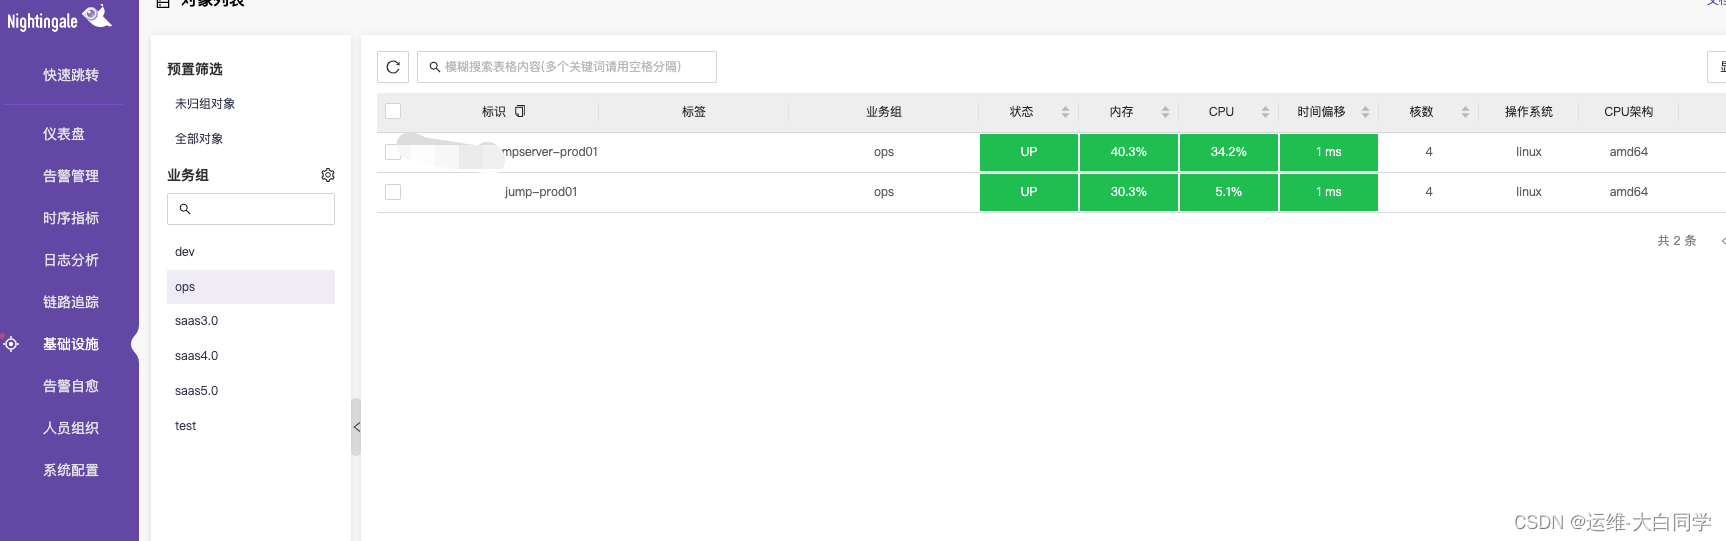Click the search icon in table filter
Viewport: 1726px width, 541px height.
(x=435, y=67)
